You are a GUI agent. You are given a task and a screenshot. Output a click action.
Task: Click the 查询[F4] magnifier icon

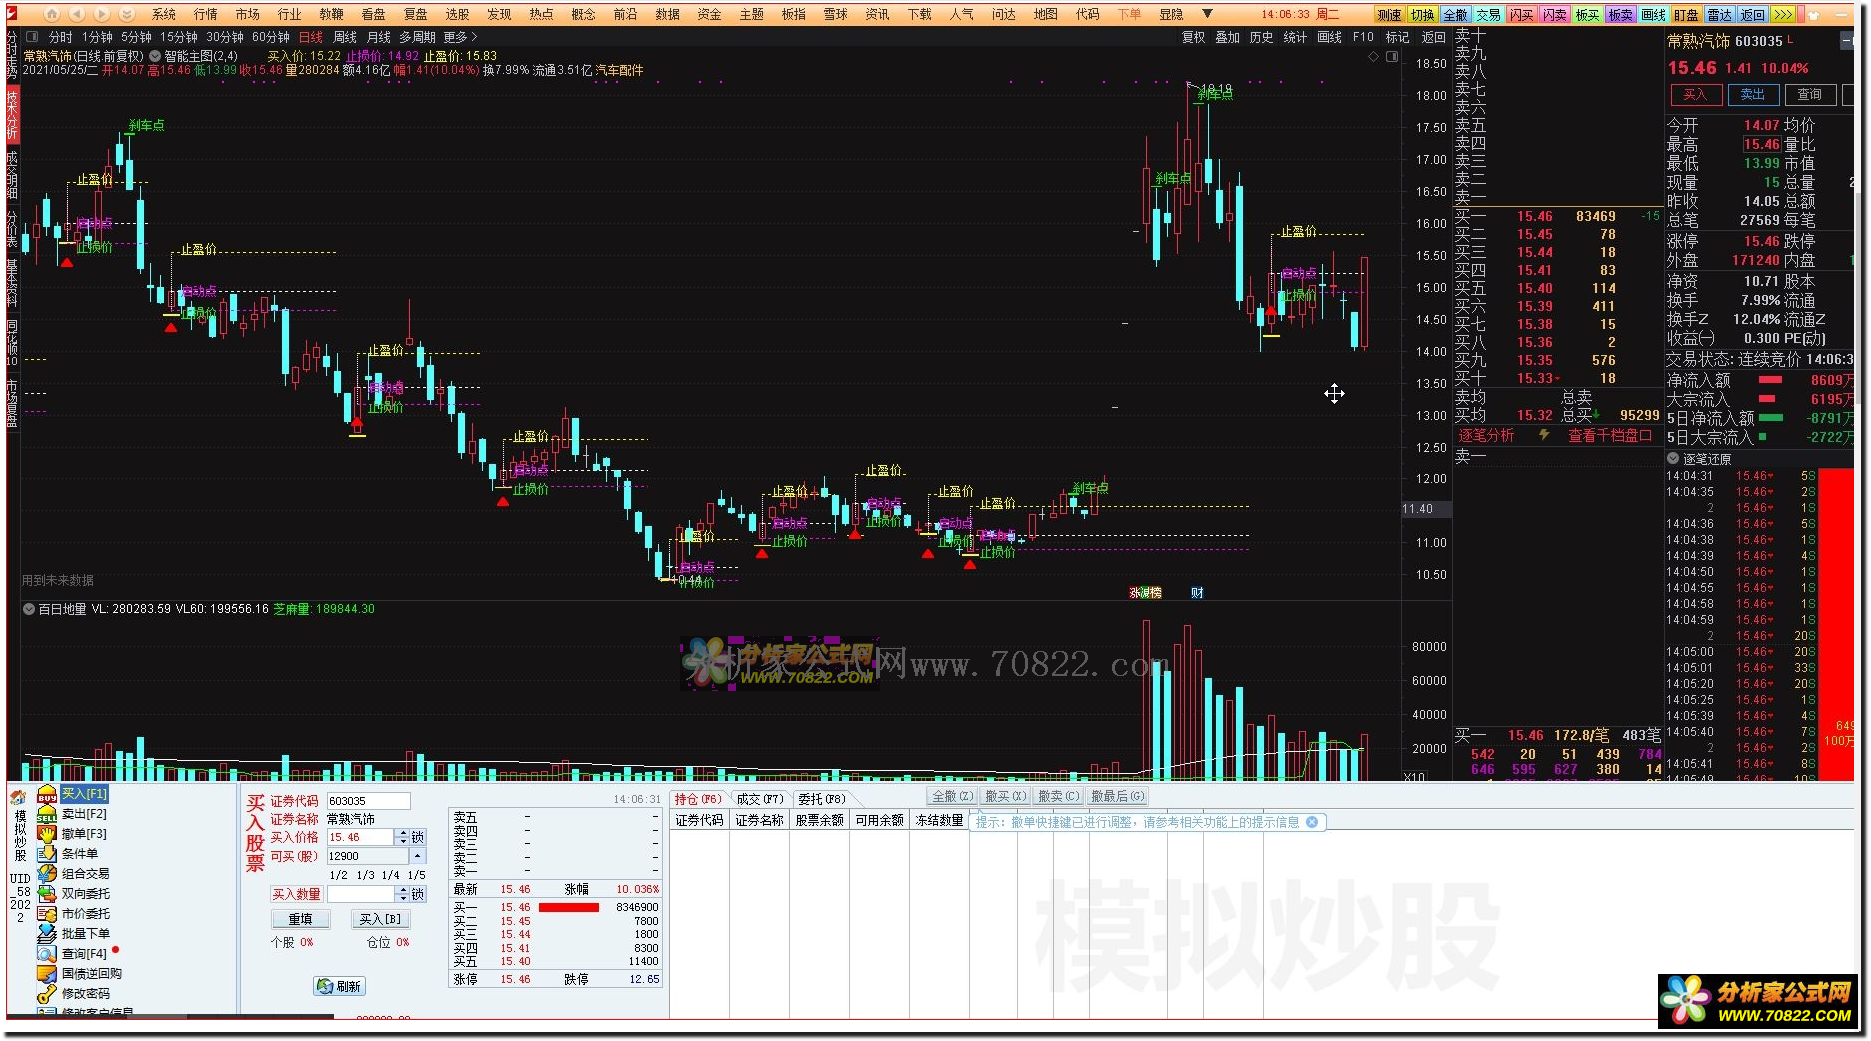click(x=47, y=954)
